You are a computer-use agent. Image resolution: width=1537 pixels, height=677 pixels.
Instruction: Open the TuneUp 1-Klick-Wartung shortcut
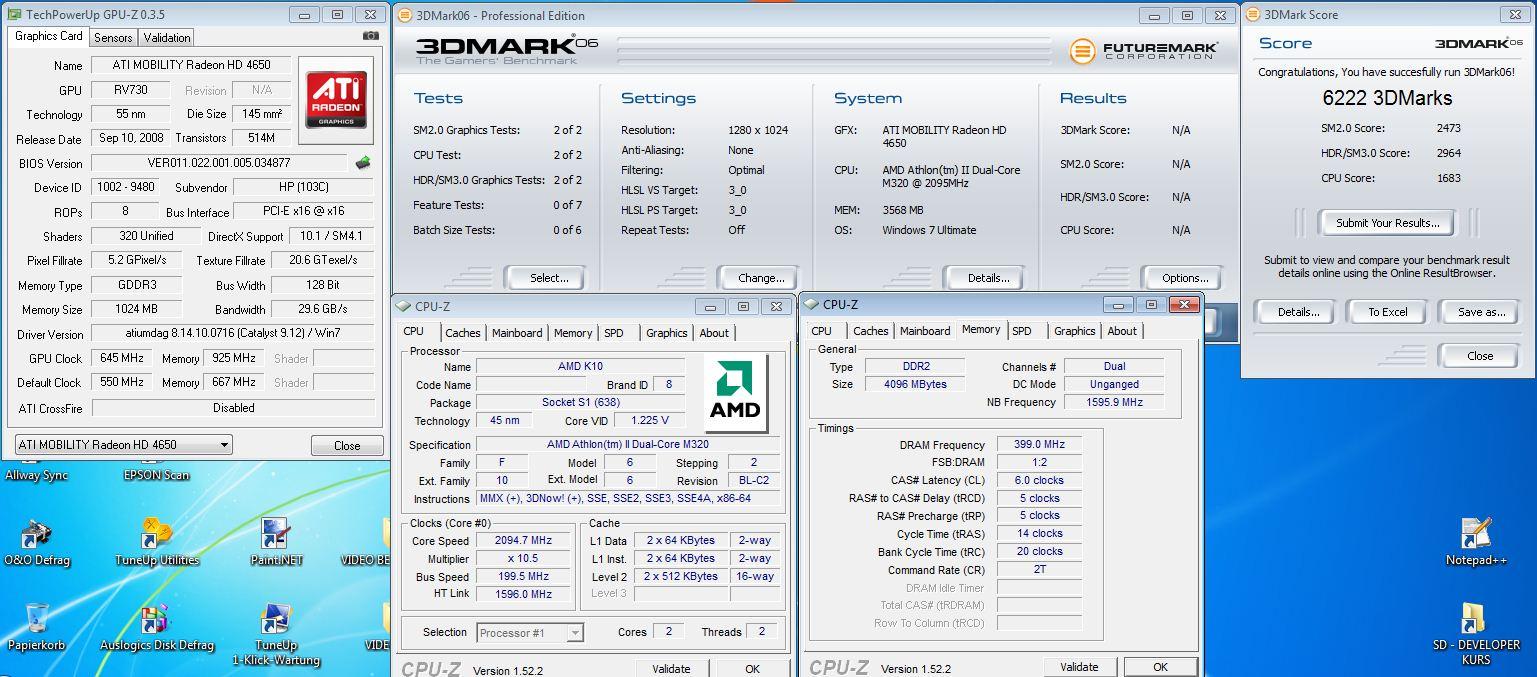(276, 634)
